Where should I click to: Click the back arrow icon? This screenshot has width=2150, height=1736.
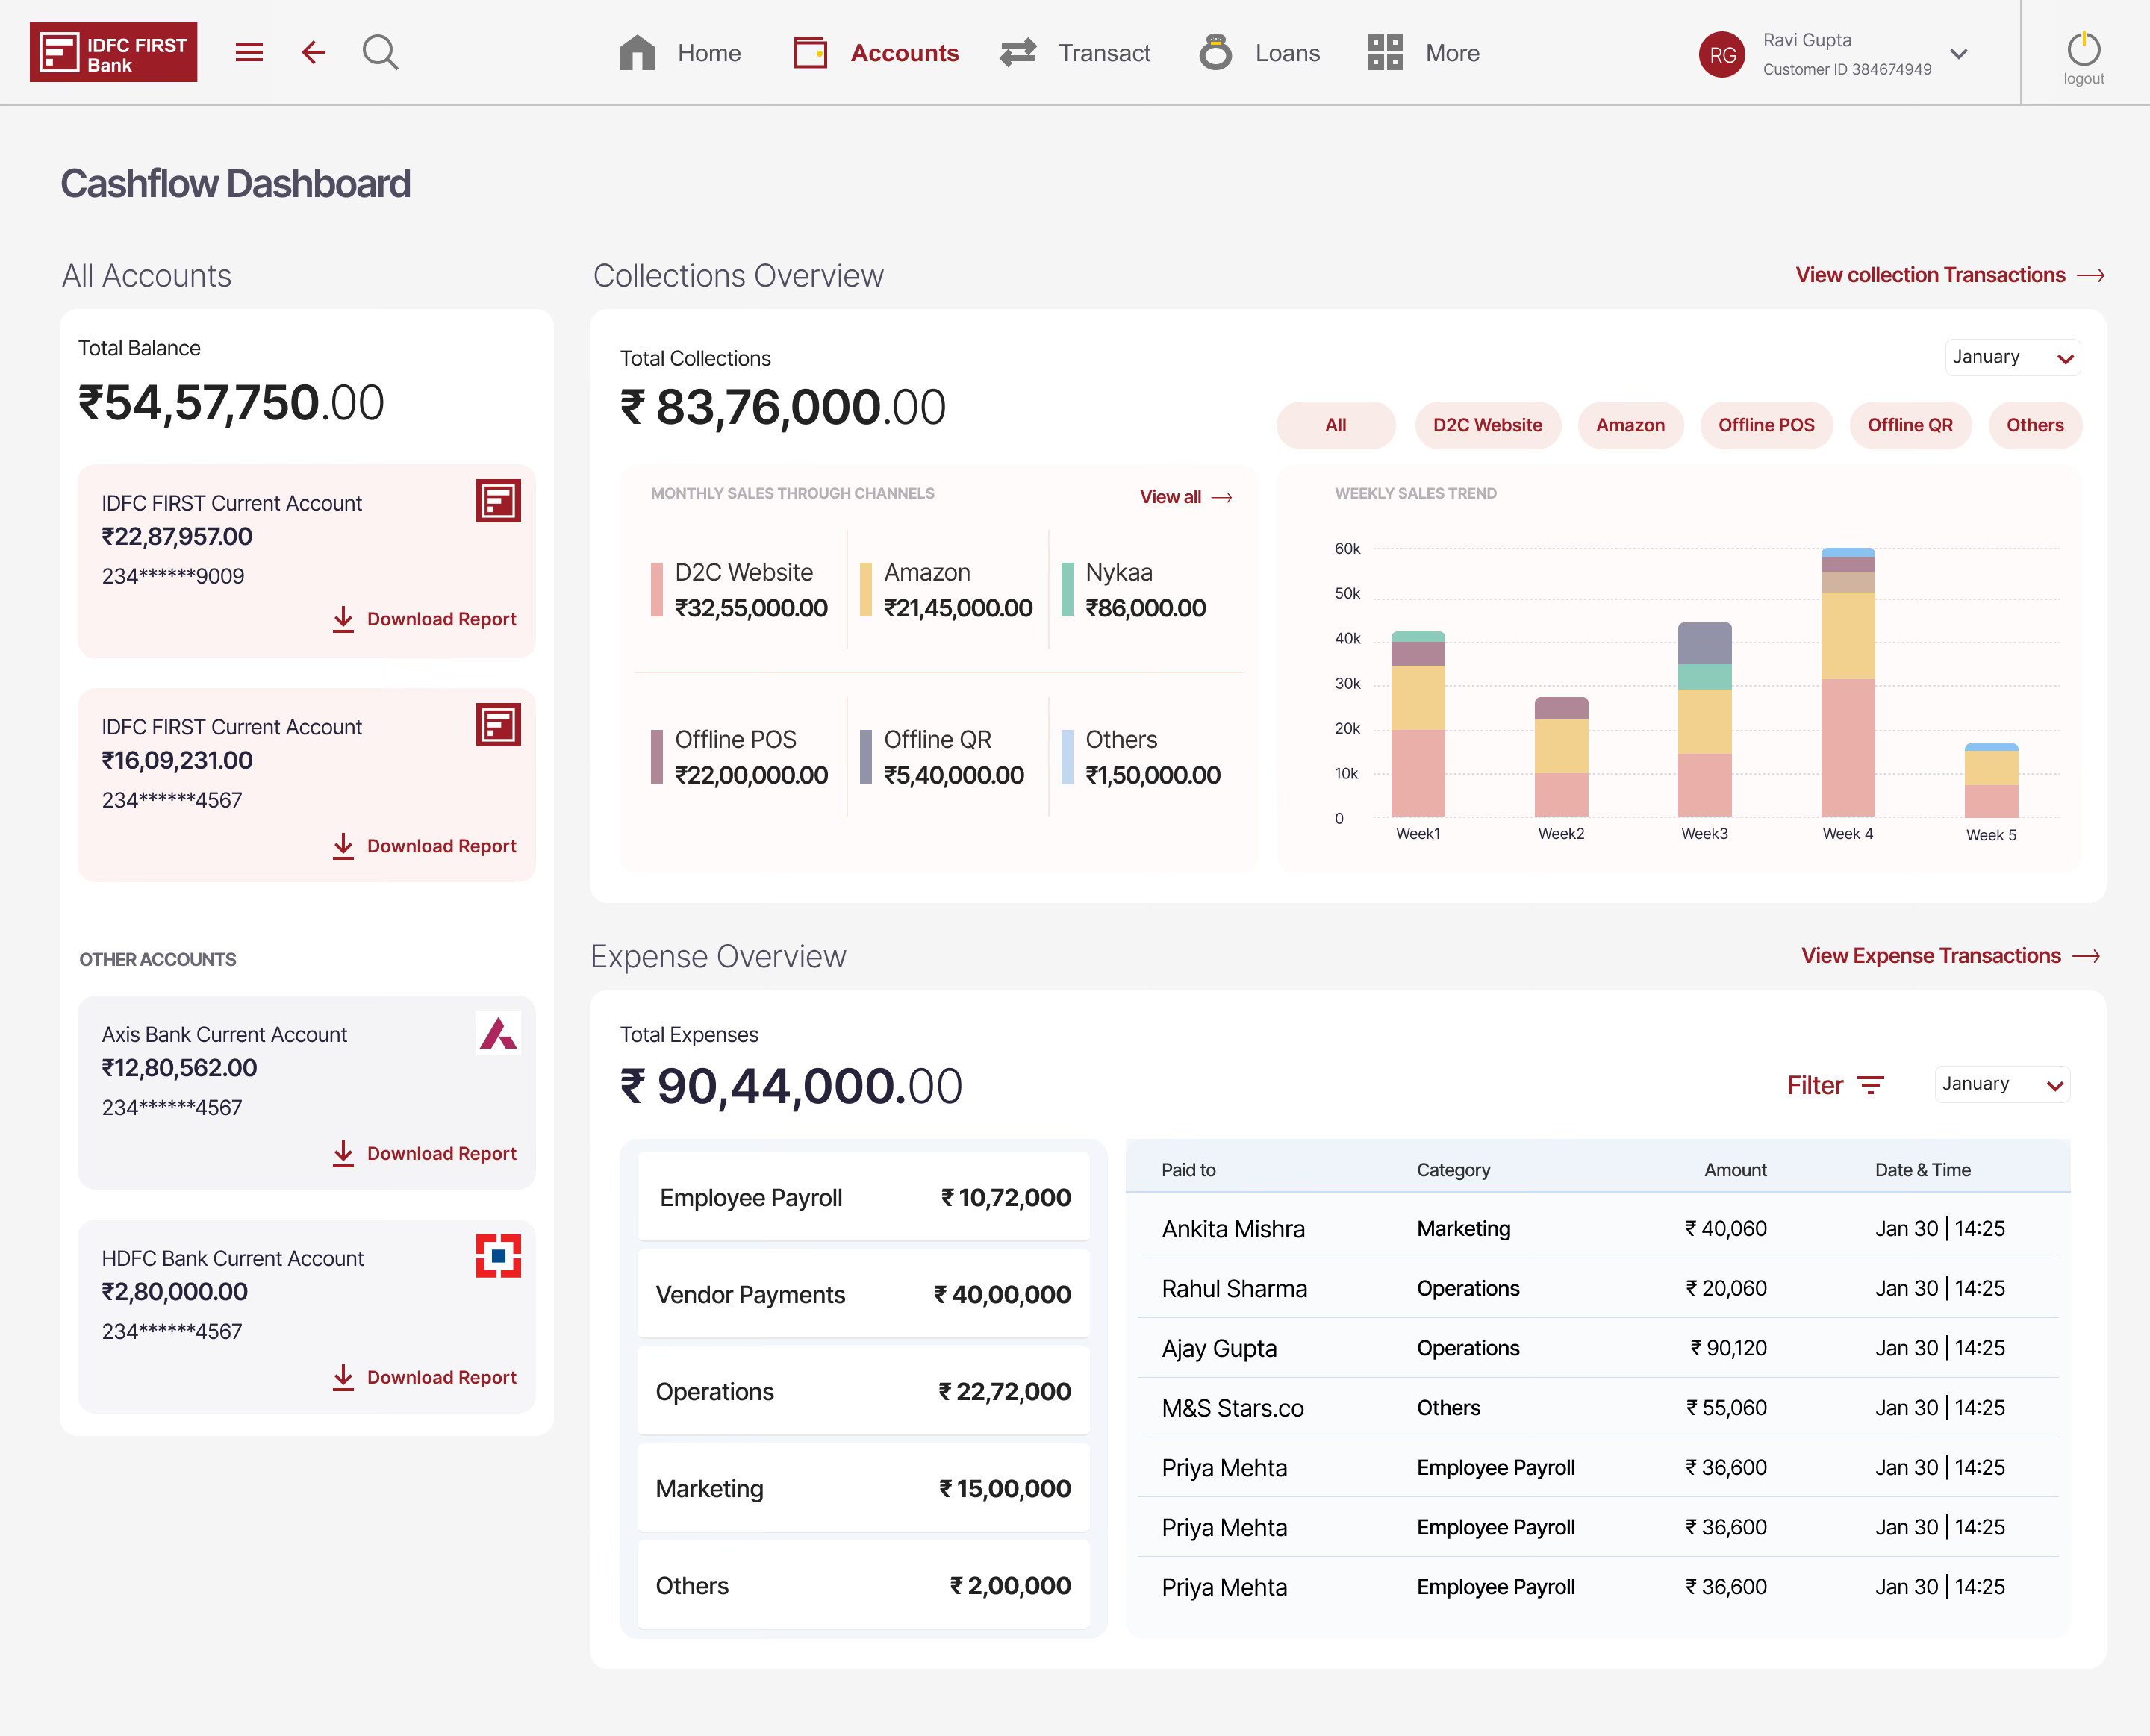tap(313, 52)
